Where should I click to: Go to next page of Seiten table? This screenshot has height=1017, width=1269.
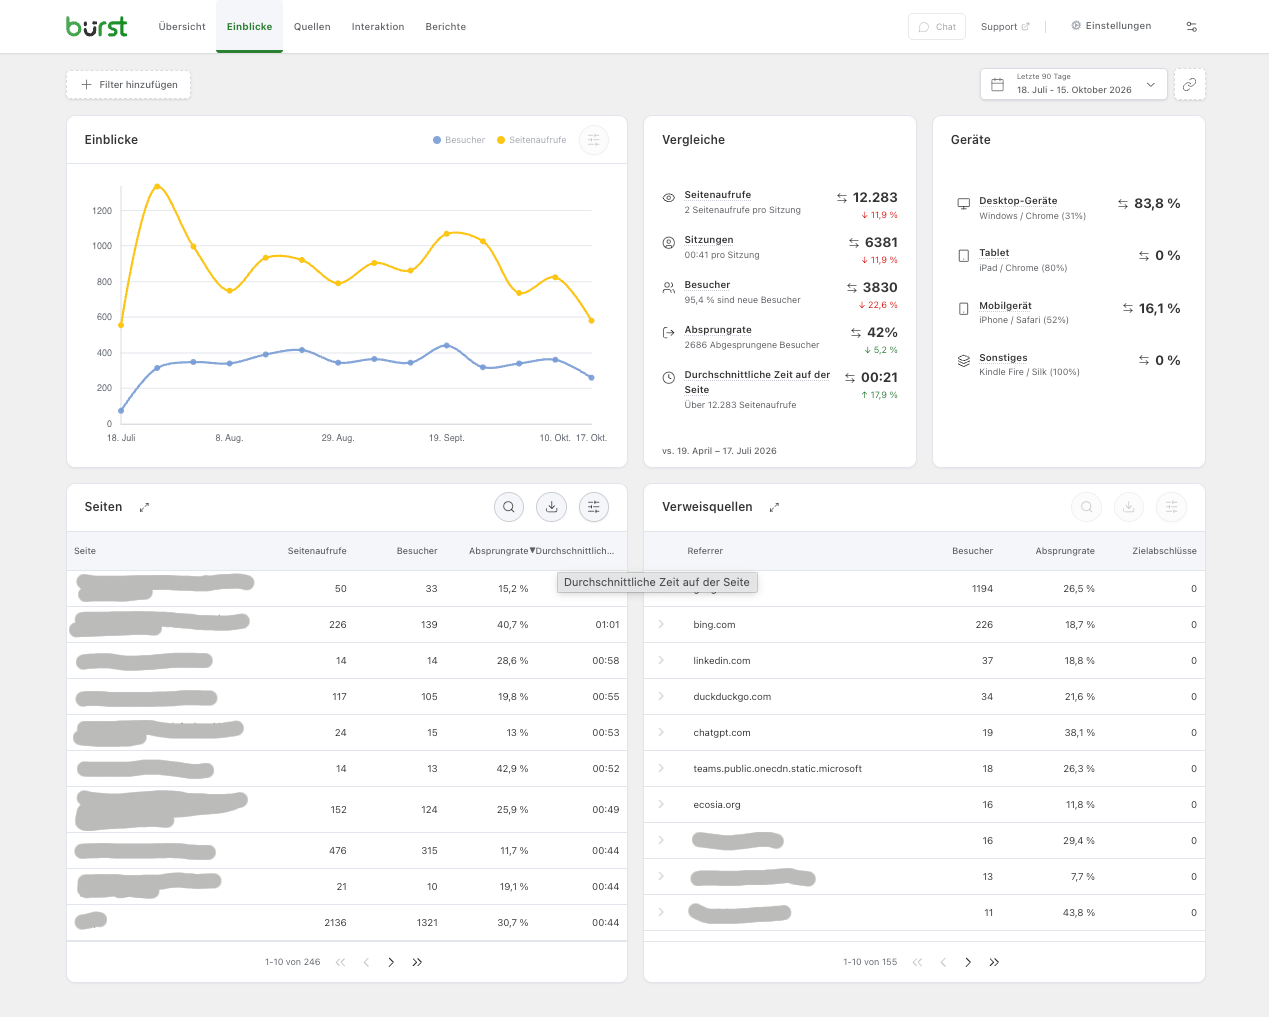pos(391,962)
